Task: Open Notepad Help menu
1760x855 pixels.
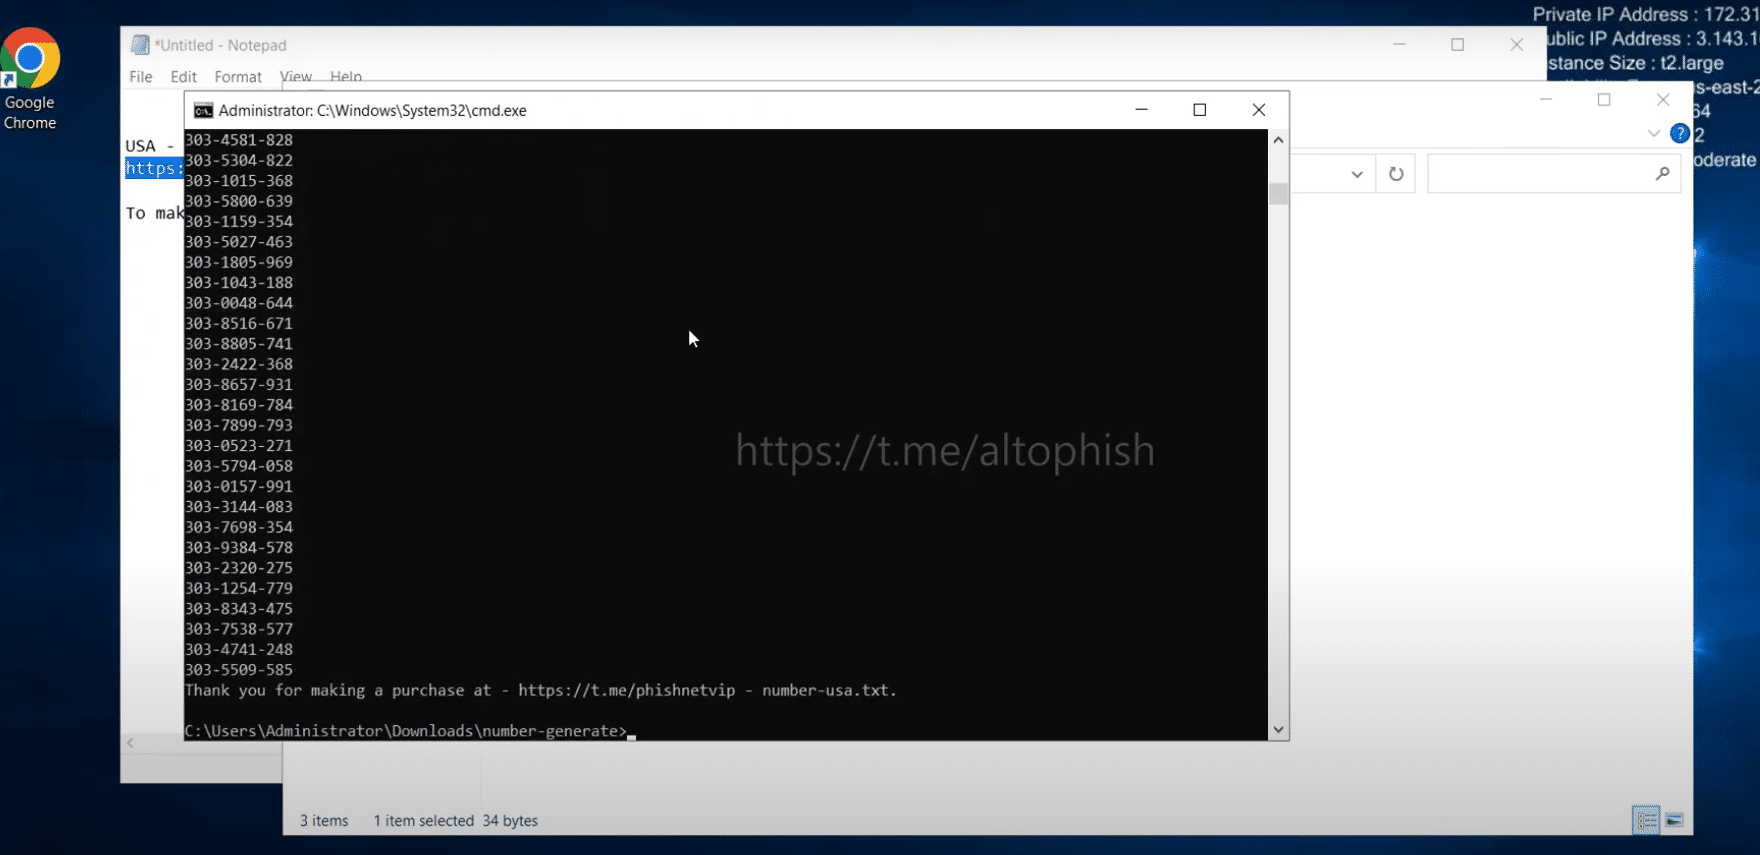Action: pos(346,77)
